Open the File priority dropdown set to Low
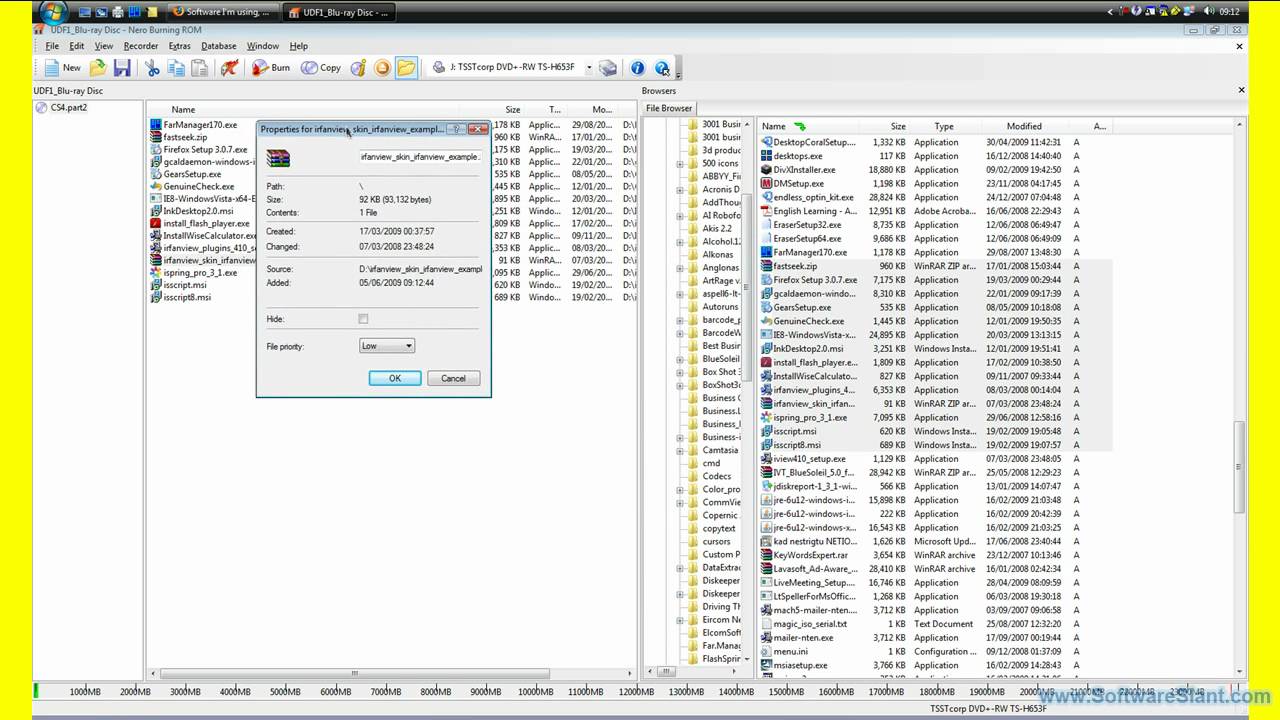This screenshot has width=1280, height=720. [386, 346]
